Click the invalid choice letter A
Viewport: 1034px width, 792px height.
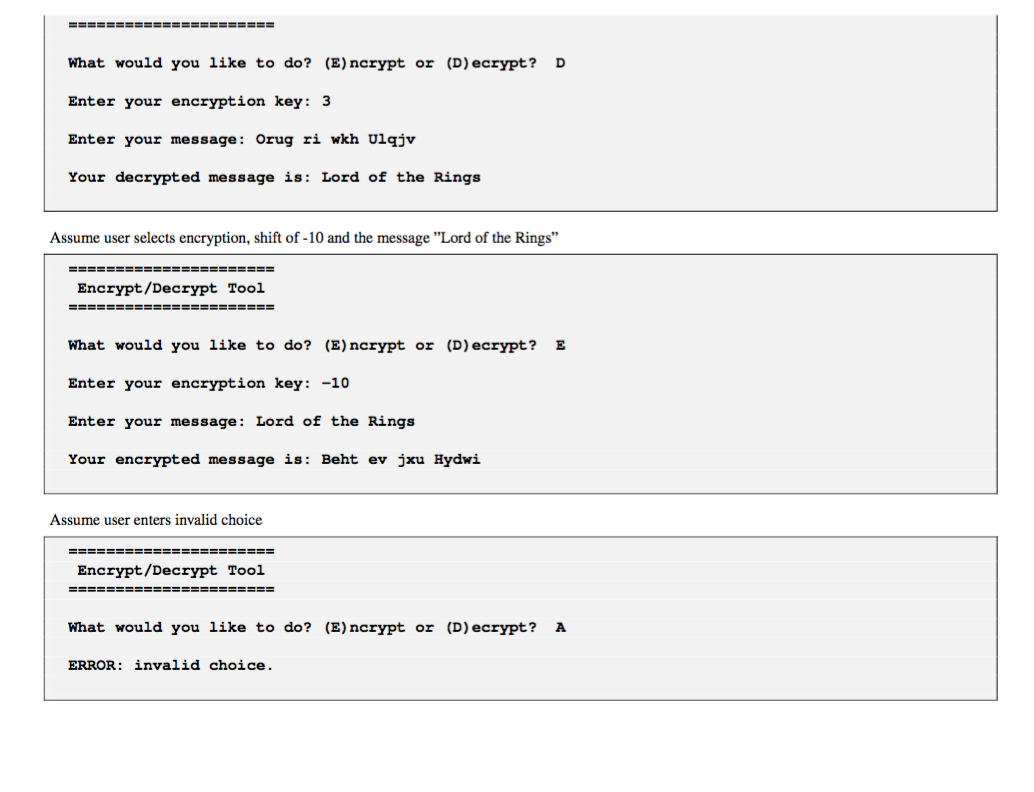coord(560,628)
